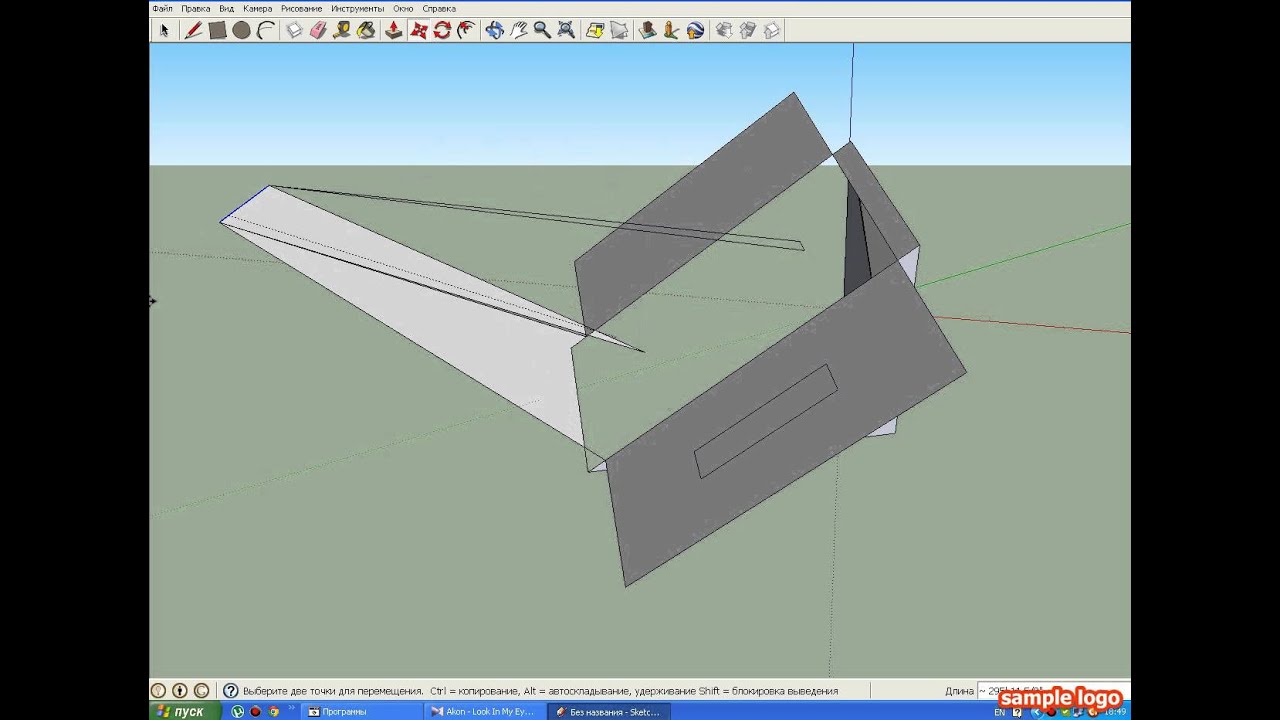Pick the pink Eraser tool
The image size is (1280, 720).
point(318,30)
